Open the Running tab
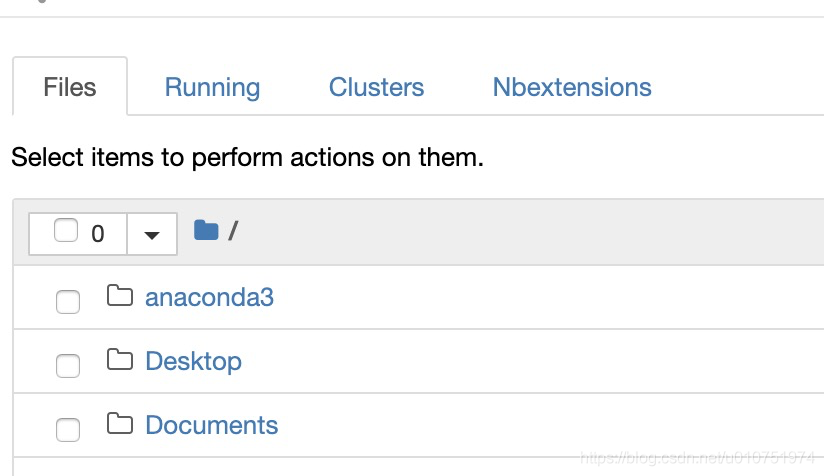Viewport: 824px width, 476px height. (212, 87)
